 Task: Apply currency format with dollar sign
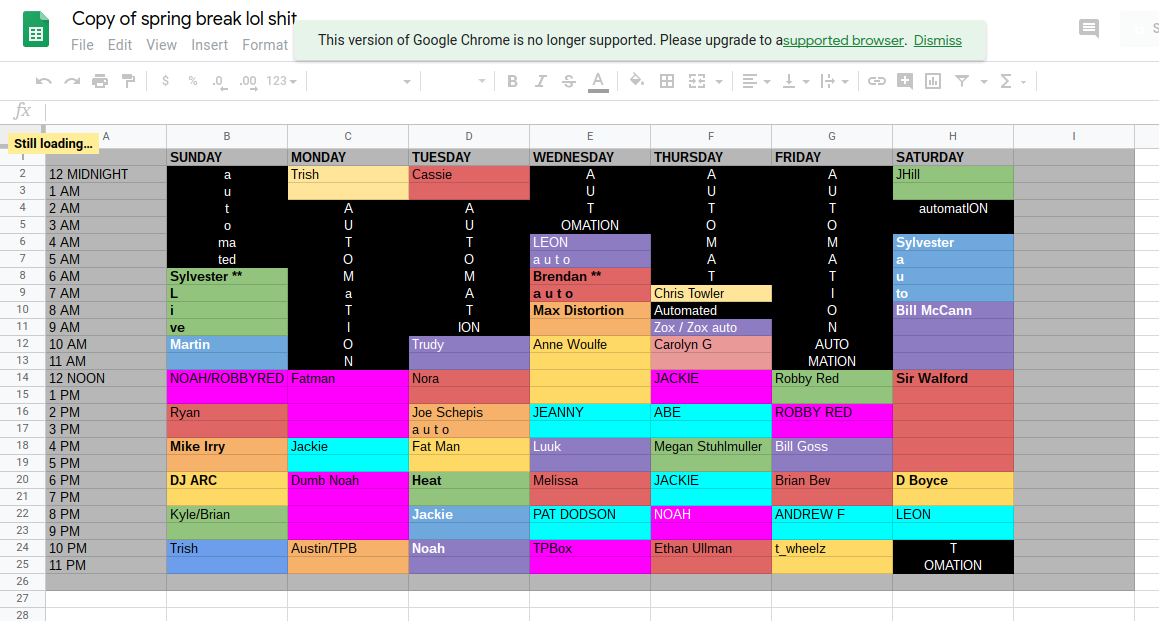[165, 81]
